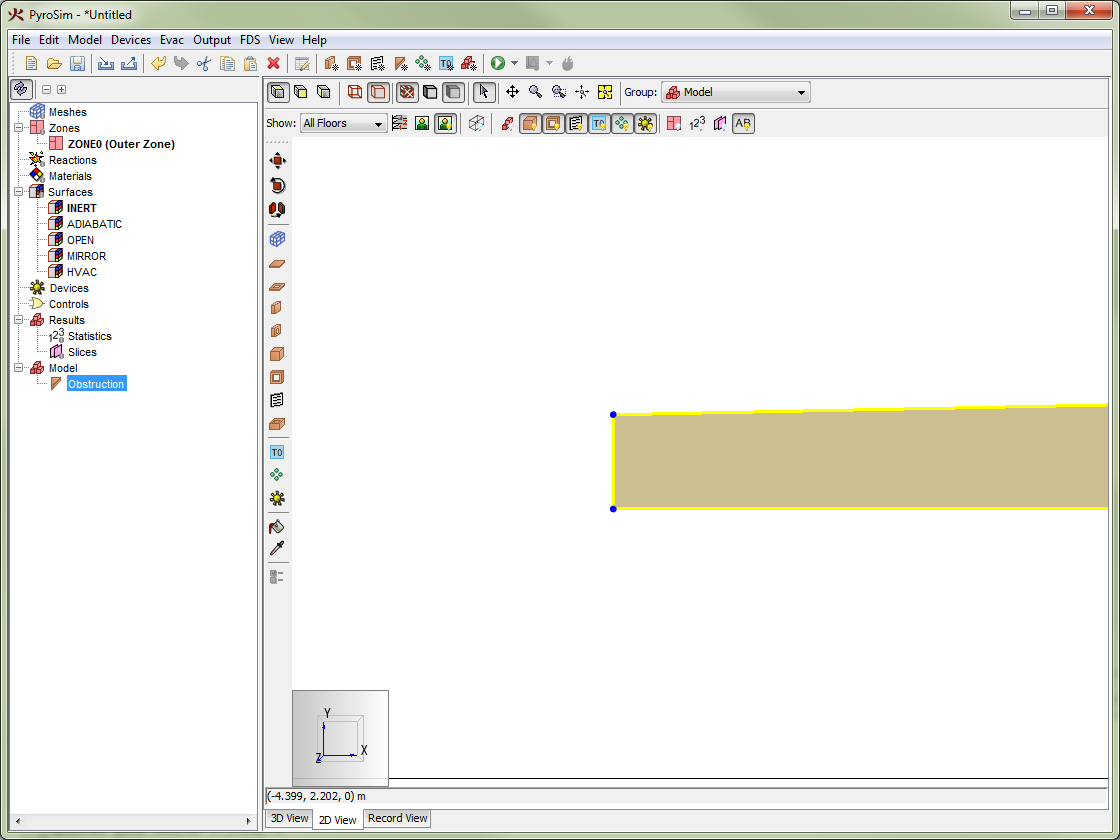Open the Show All Floors dropdown
The width and height of the screenshot is (1120, 840).
[x=344, y=124]
